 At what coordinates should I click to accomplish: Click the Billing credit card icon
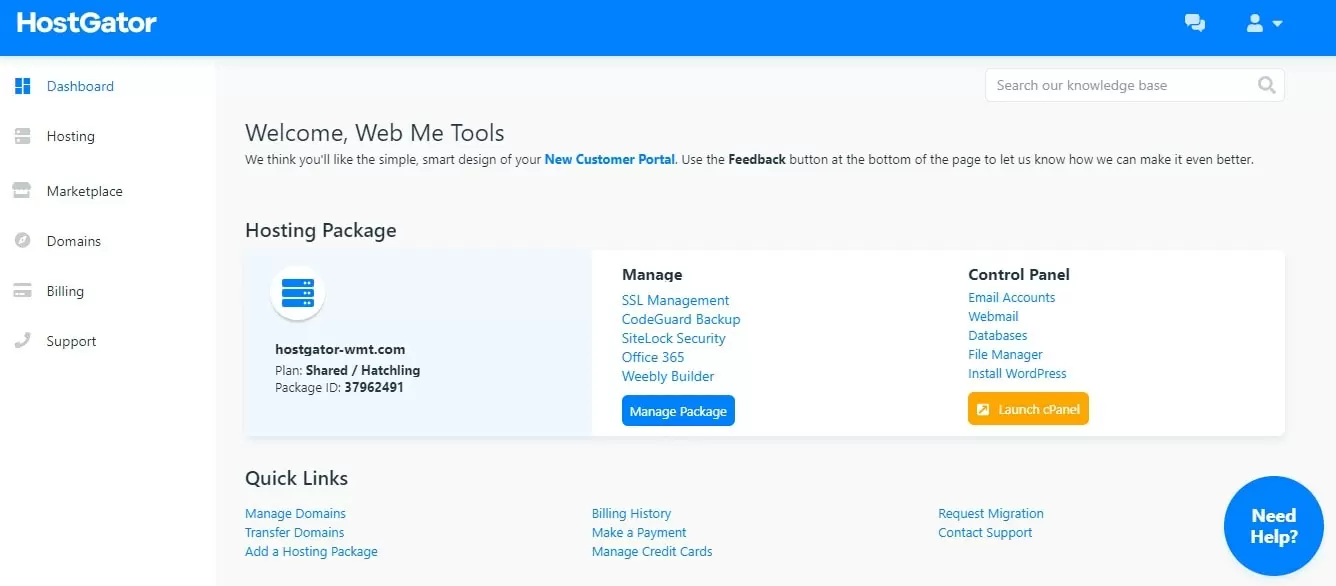(x=22, y=290)
